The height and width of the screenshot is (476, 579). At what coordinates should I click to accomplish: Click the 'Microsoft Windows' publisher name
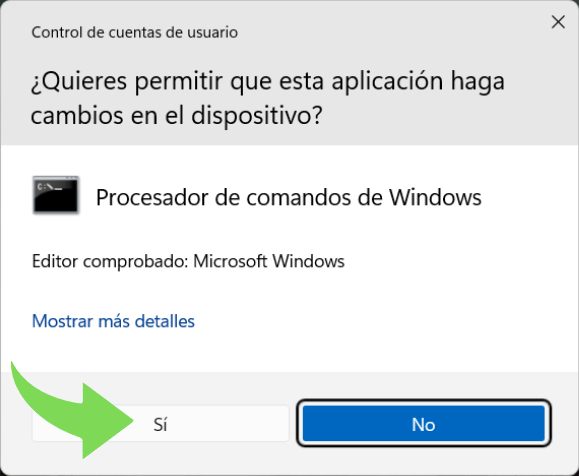coord(269,261)
